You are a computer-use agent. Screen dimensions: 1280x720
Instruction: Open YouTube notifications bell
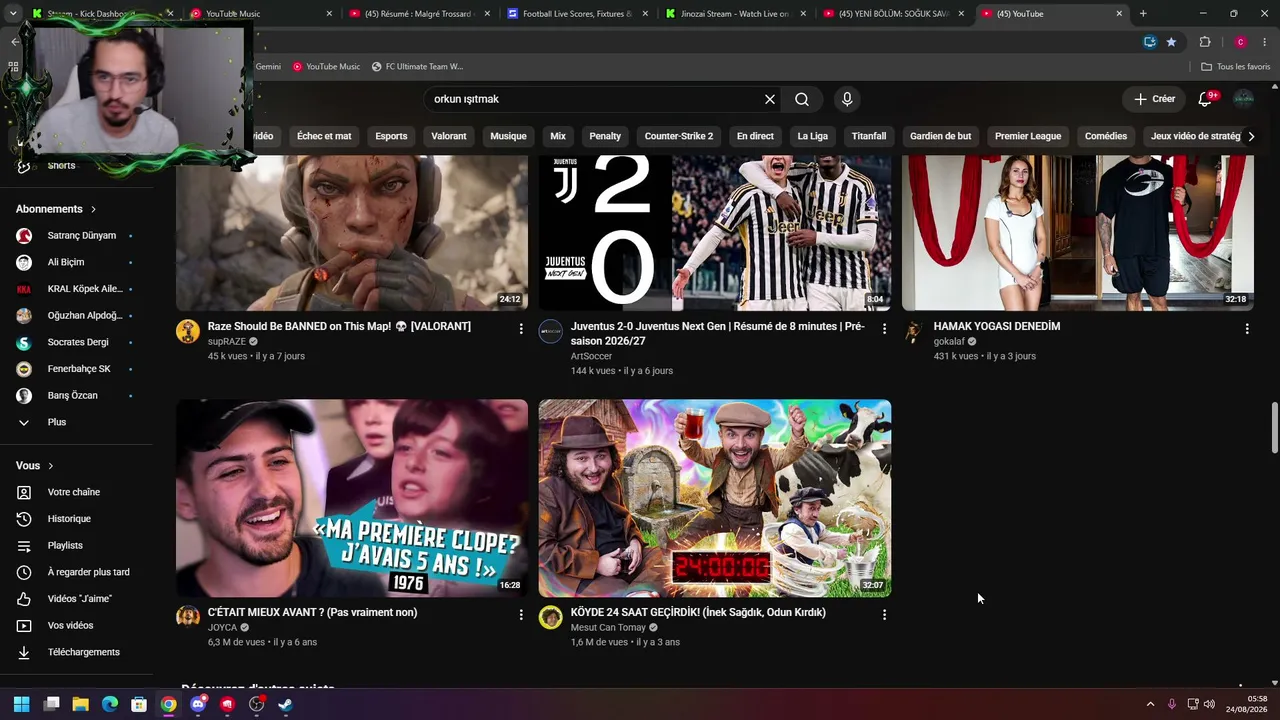click(1206, 98)
